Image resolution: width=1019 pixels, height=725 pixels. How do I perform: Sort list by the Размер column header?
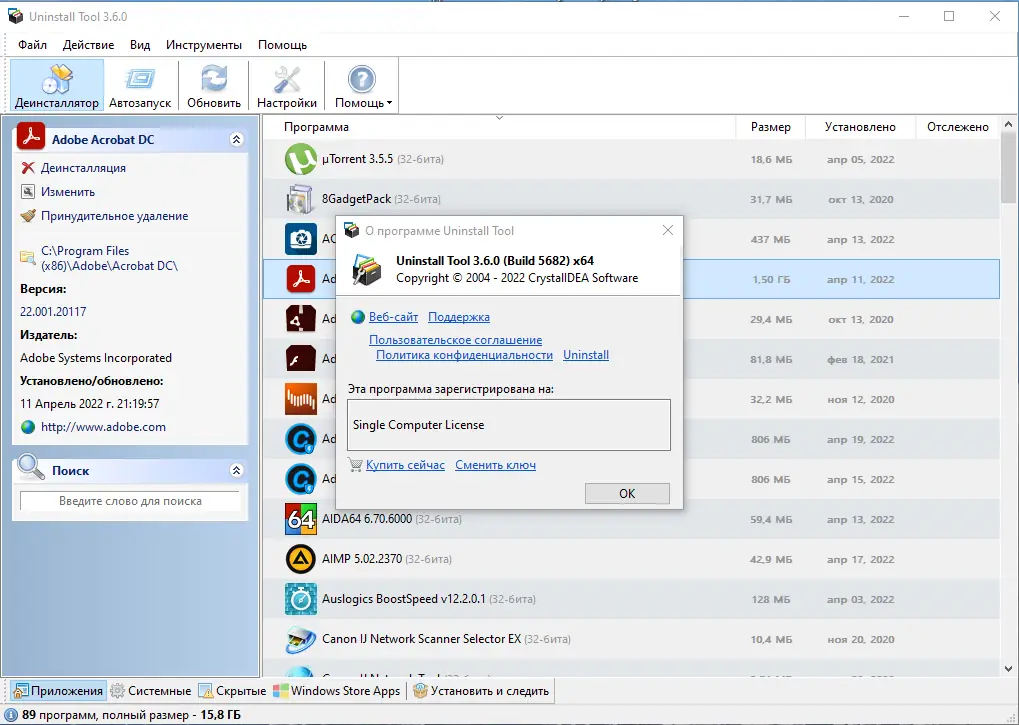[770, 127]
